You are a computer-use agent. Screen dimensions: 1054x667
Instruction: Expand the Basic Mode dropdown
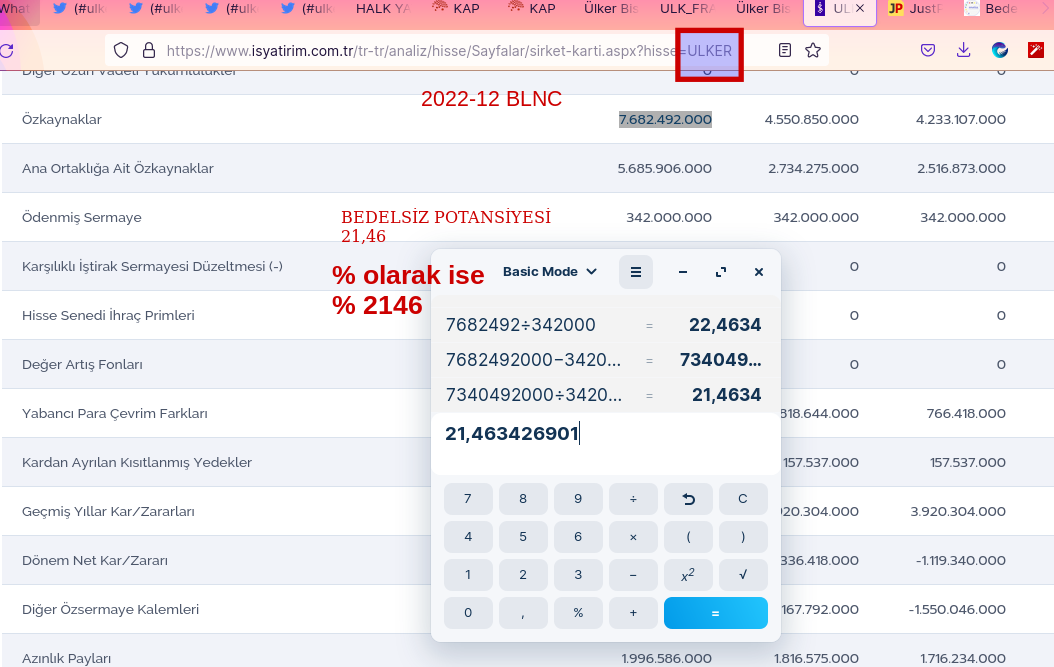click(x=549, y=272)
